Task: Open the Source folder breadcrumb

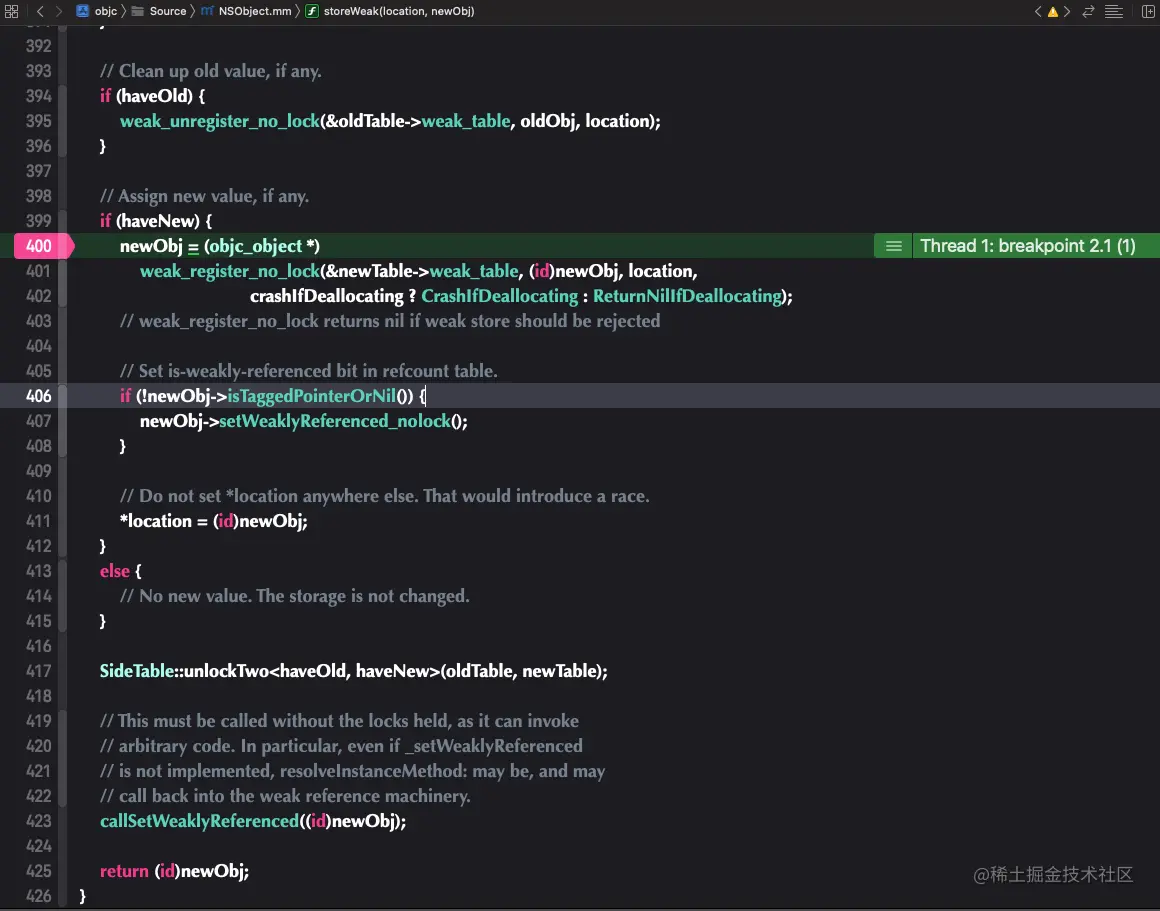Action: click(159, 11)
